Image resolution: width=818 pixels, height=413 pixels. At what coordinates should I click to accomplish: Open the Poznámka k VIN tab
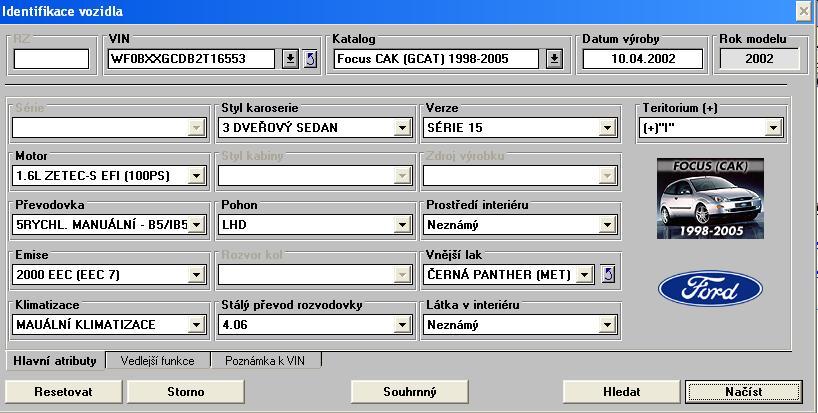(x=266, y=360)
